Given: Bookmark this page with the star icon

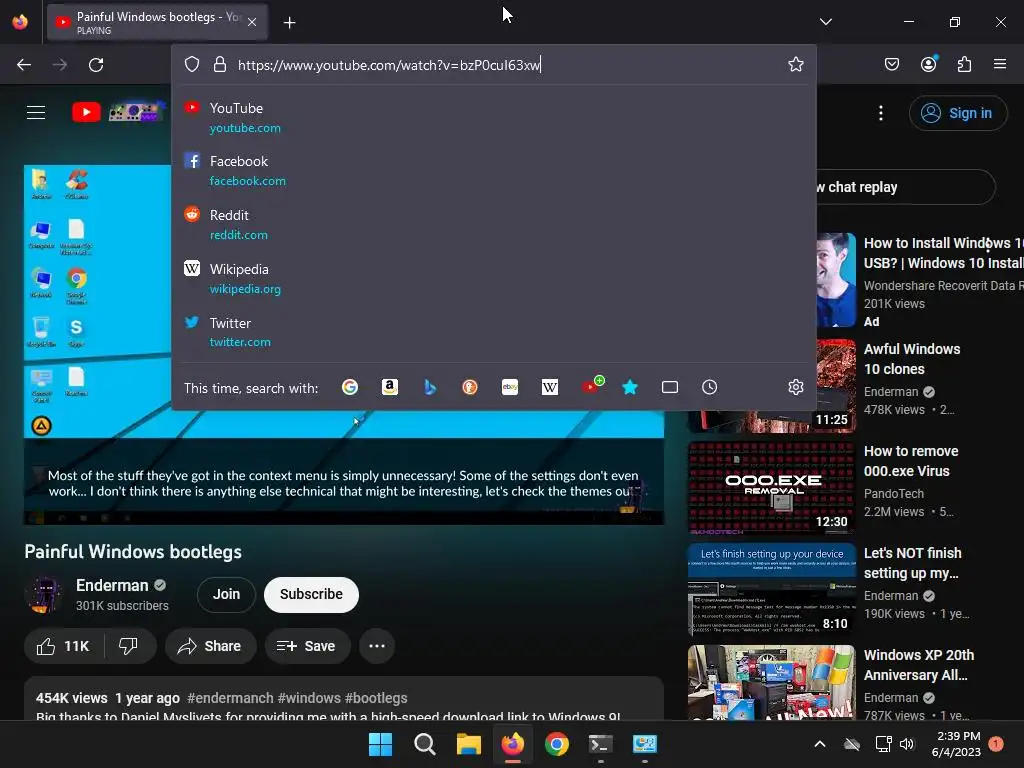Looking at the screenshot, I should pyautogui.click(x=795, y=64).
